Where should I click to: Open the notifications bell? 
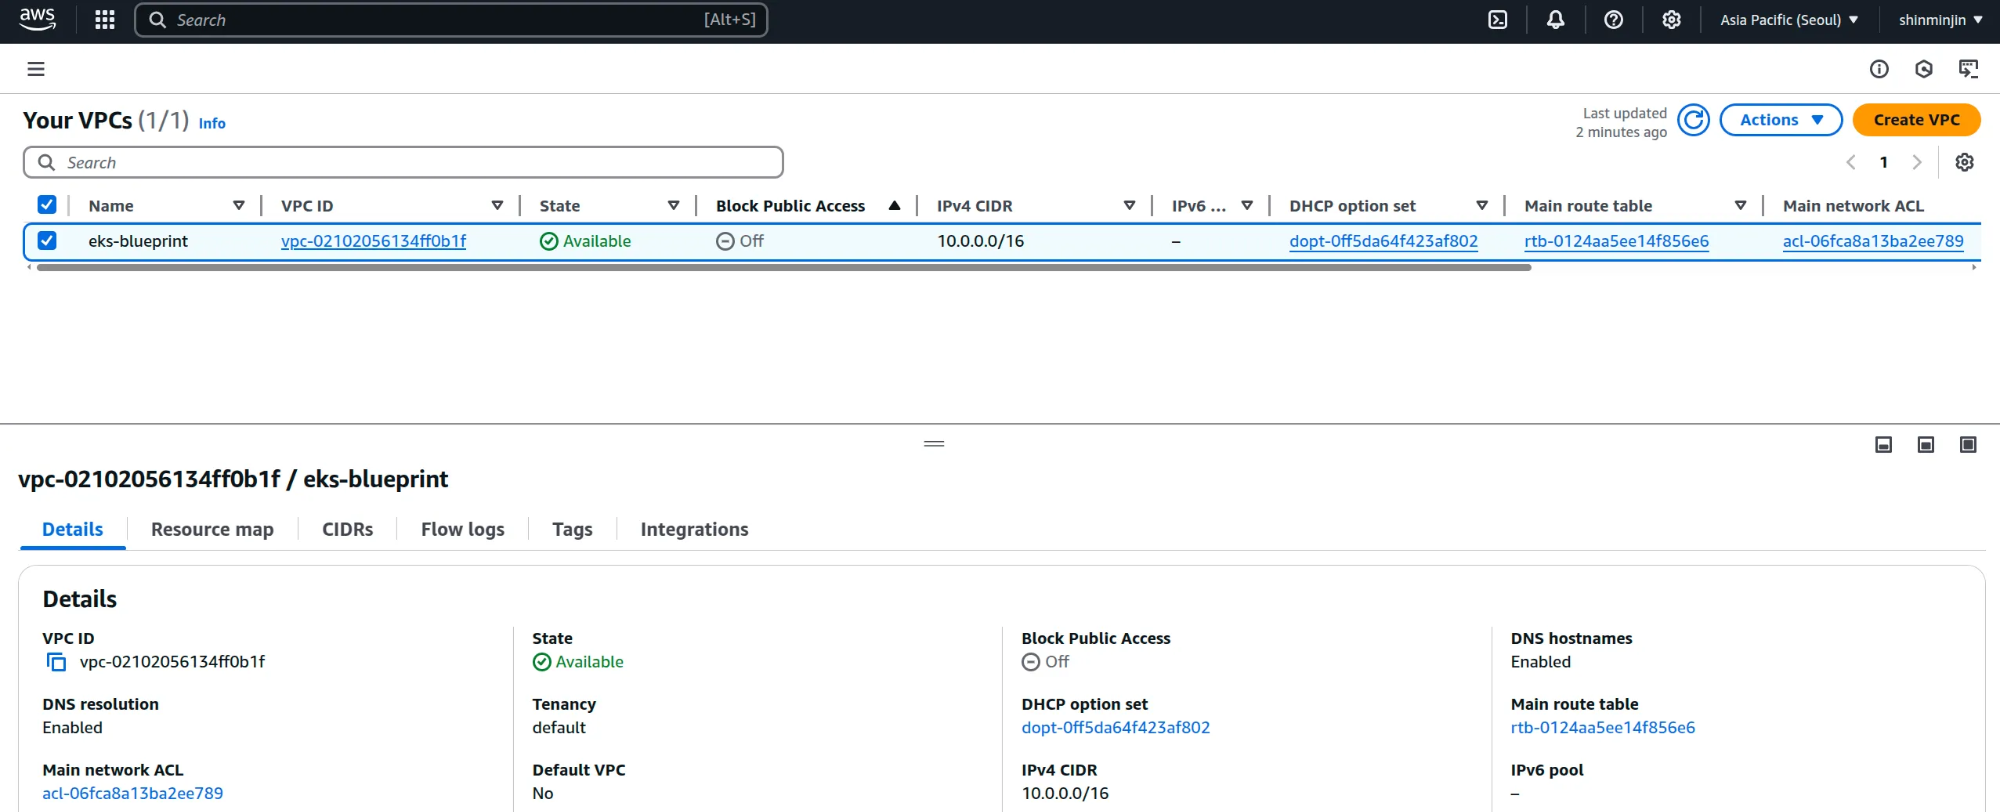(1555, 20)
